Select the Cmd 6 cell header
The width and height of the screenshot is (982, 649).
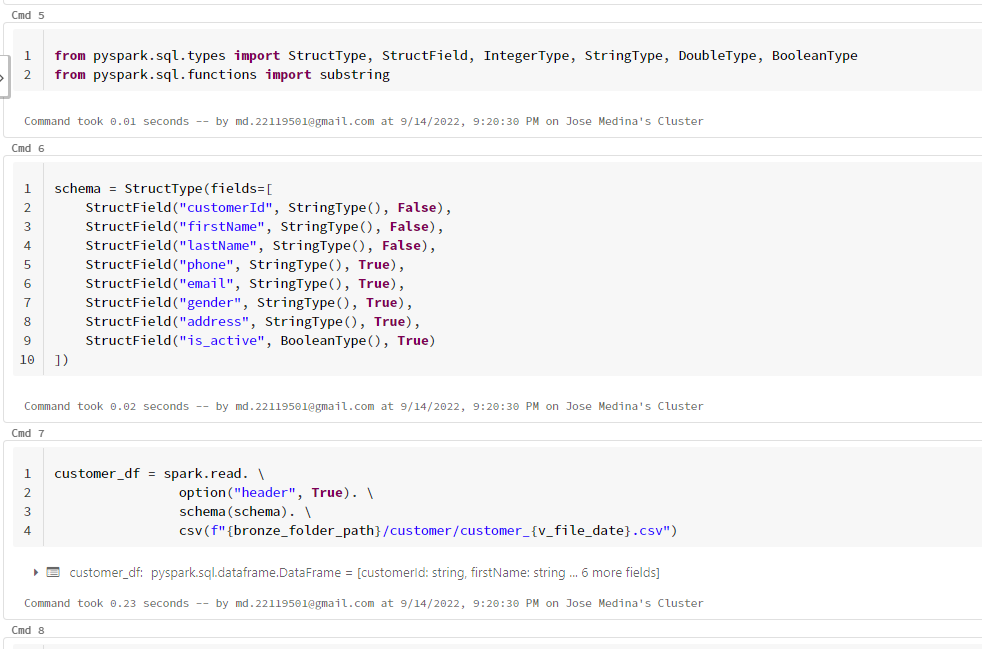point(27,147)
